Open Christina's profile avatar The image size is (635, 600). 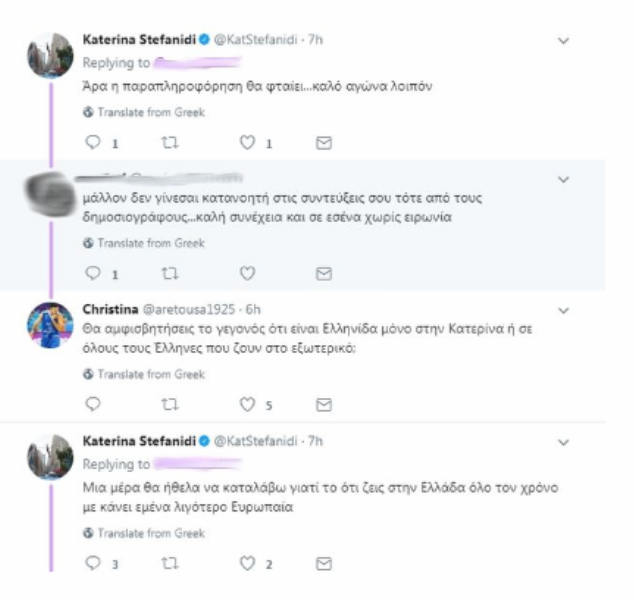pyautogui.click(x=49, y=322)
